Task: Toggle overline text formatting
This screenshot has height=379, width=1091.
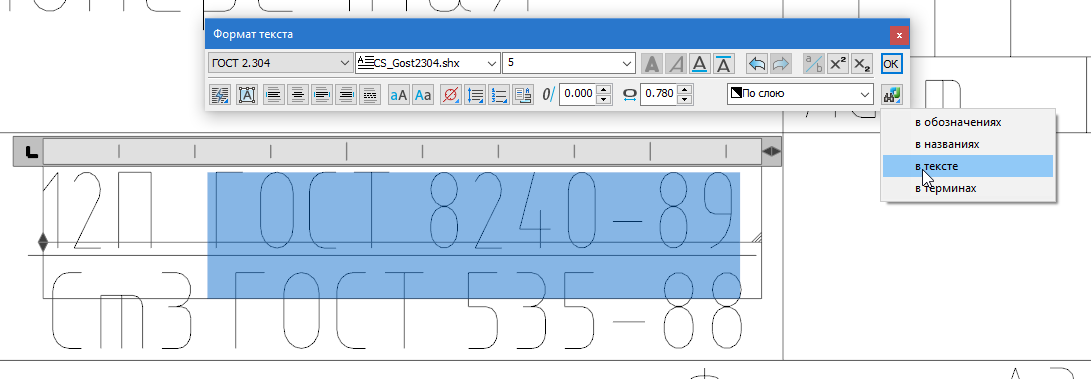Action: tap(724, 63)
